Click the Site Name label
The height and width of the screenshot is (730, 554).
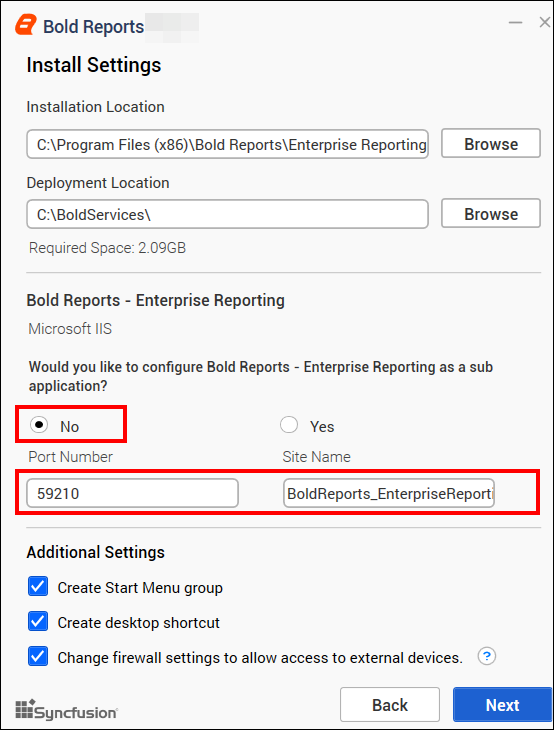pyautogui.click(x=317, y=457)
